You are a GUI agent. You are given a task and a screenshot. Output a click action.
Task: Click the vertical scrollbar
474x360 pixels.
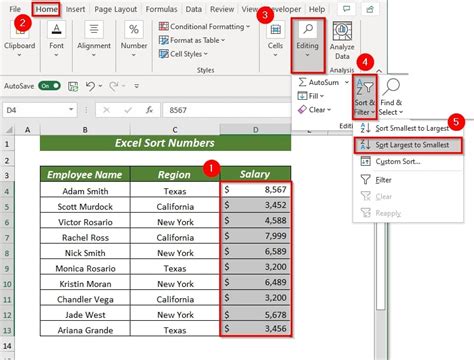tap(381, 267)
